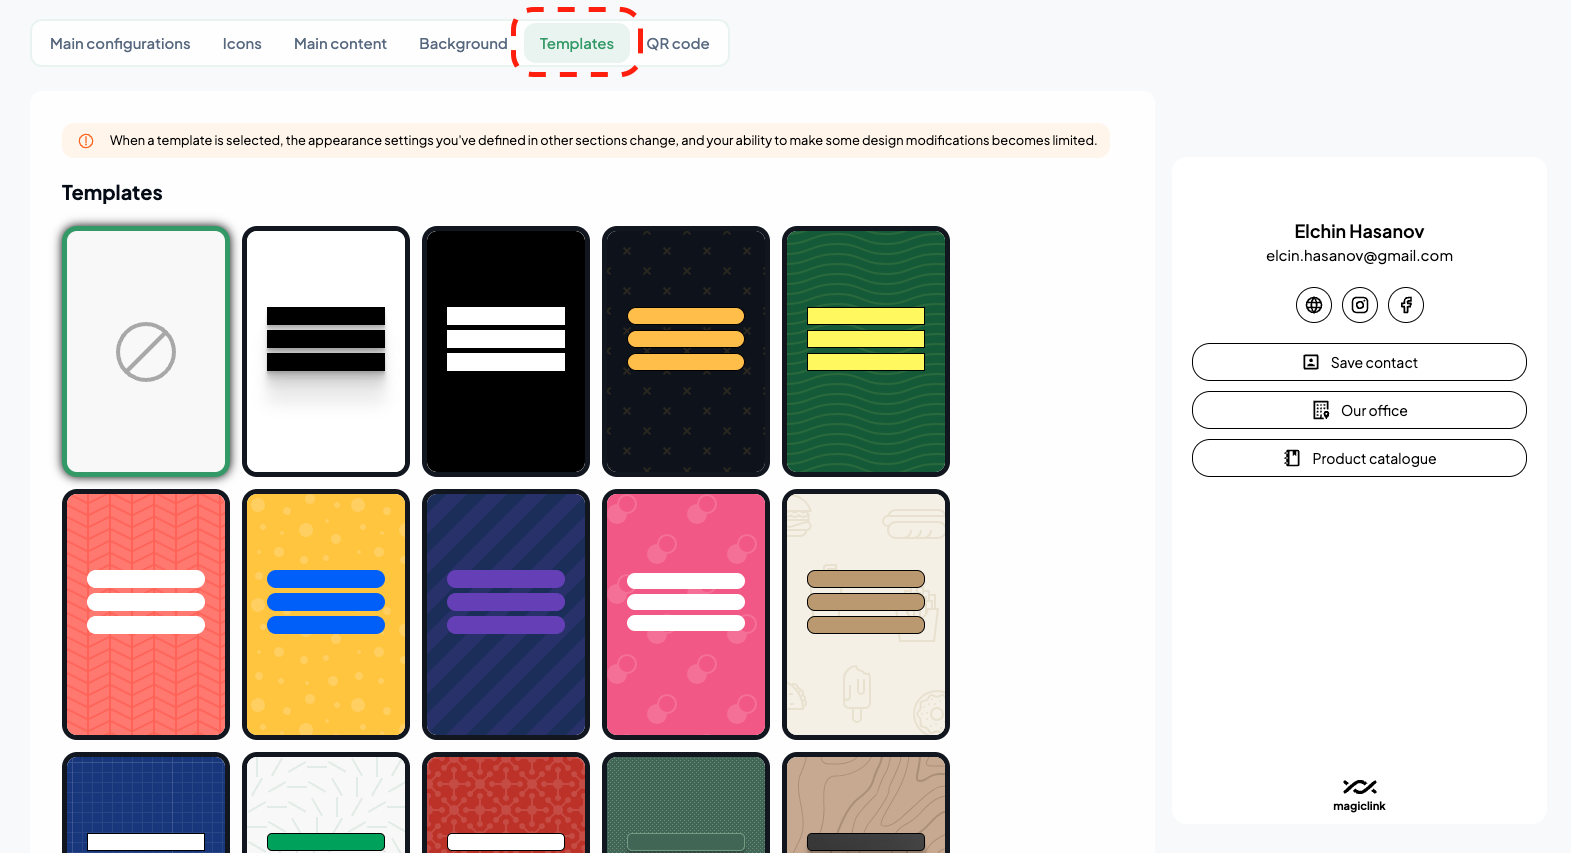Viewport: 1571px width, 853px height.
Task: Open the Product catalogue button
Action: click(x=1359, y=458)
